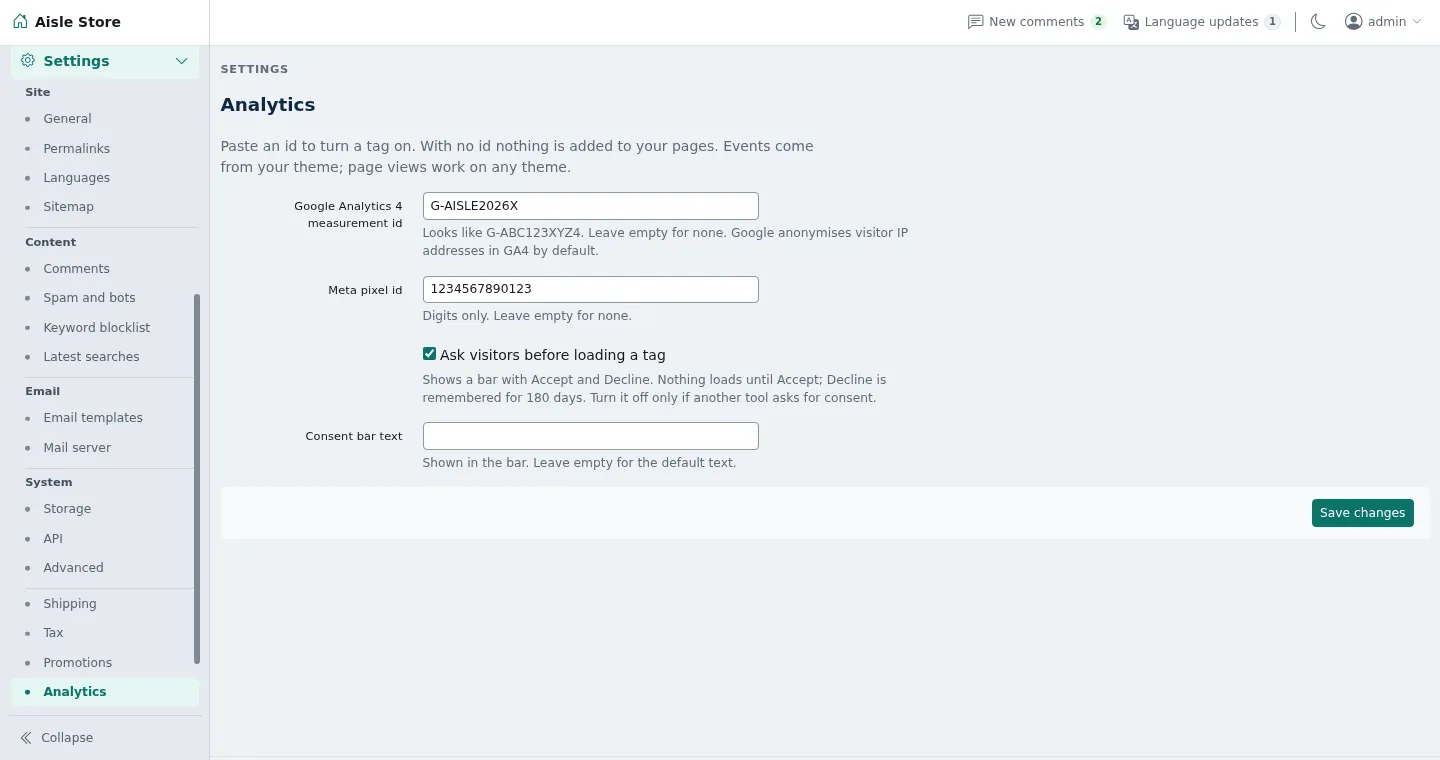This screenshot has width=1440, height=760.
Task: Select Sitemap in the sidebar
Action: 68,207
